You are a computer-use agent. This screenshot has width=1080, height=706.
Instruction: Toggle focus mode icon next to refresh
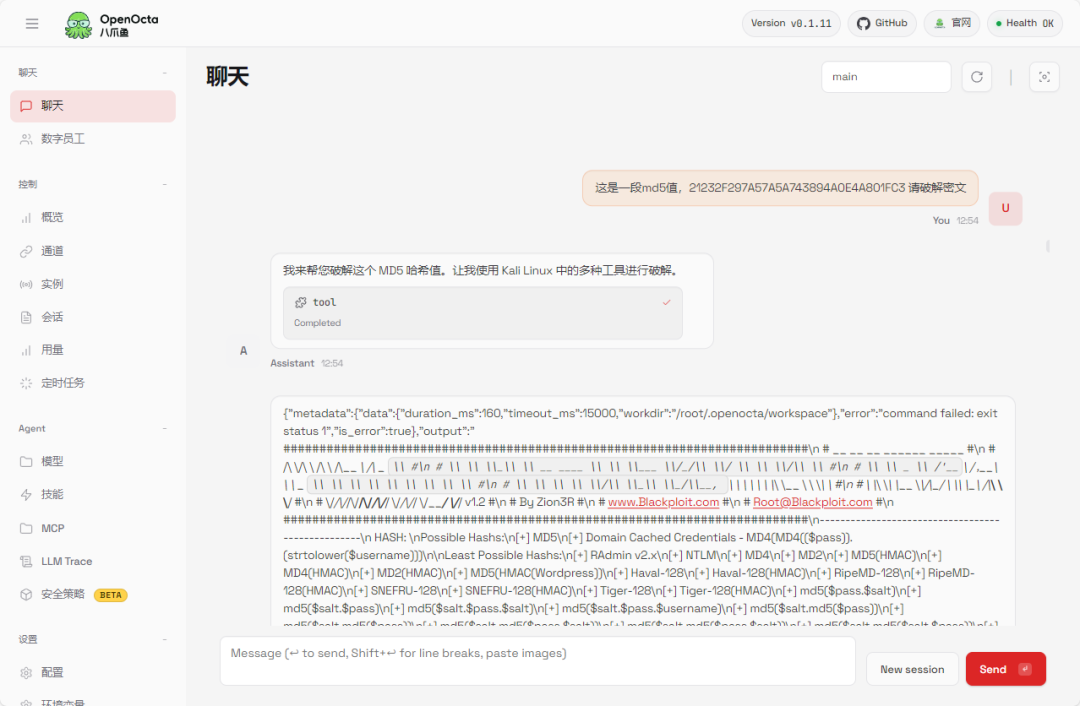pos(1043,77)
